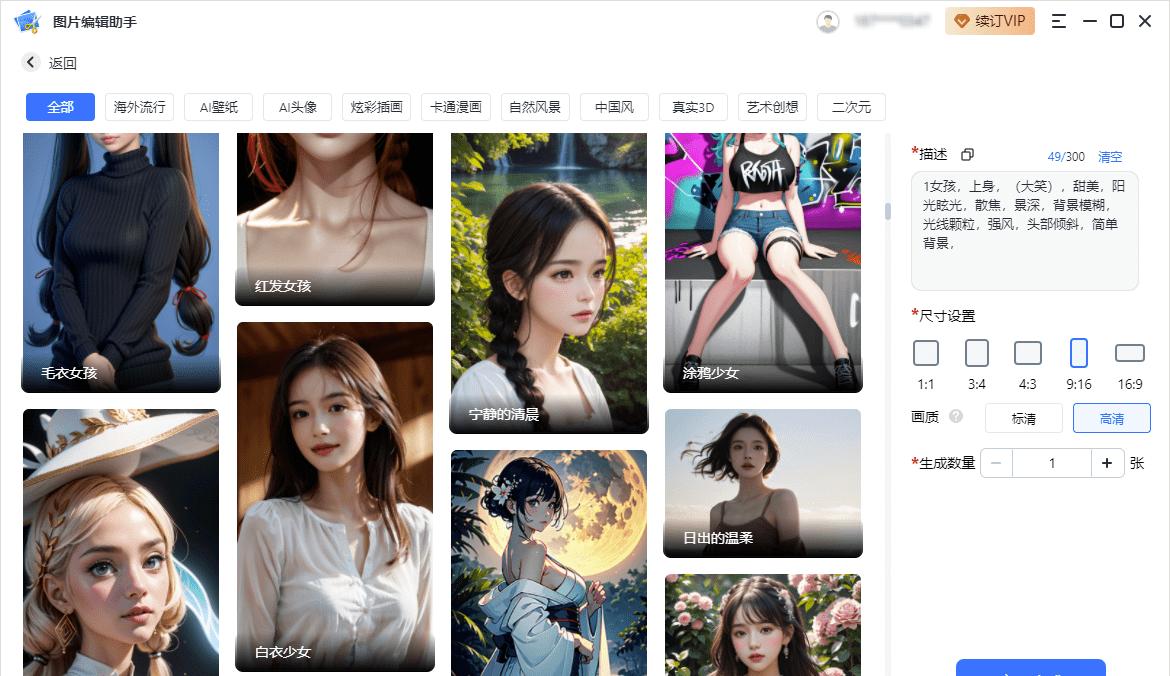
Task: Click the 49/300 character counter
Action: coord(1066,157)
